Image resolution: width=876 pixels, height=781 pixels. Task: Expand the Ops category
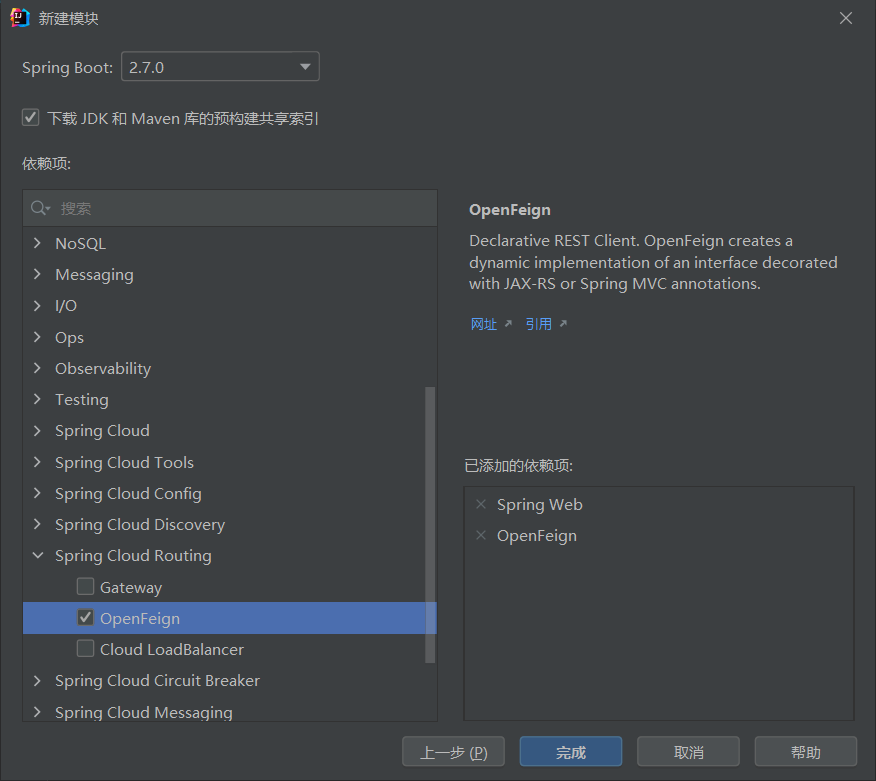[37, 337]
